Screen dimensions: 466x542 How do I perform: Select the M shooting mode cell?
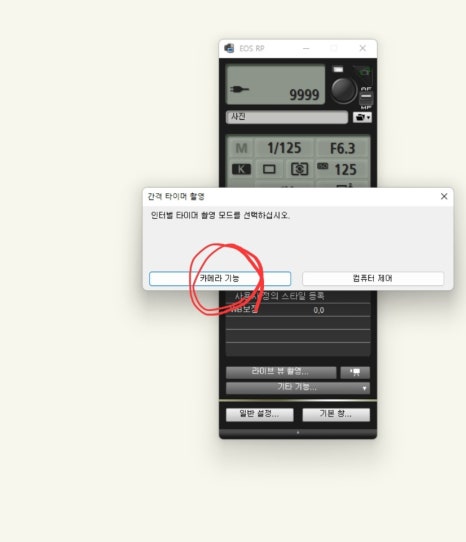click(x=241, y=148)
